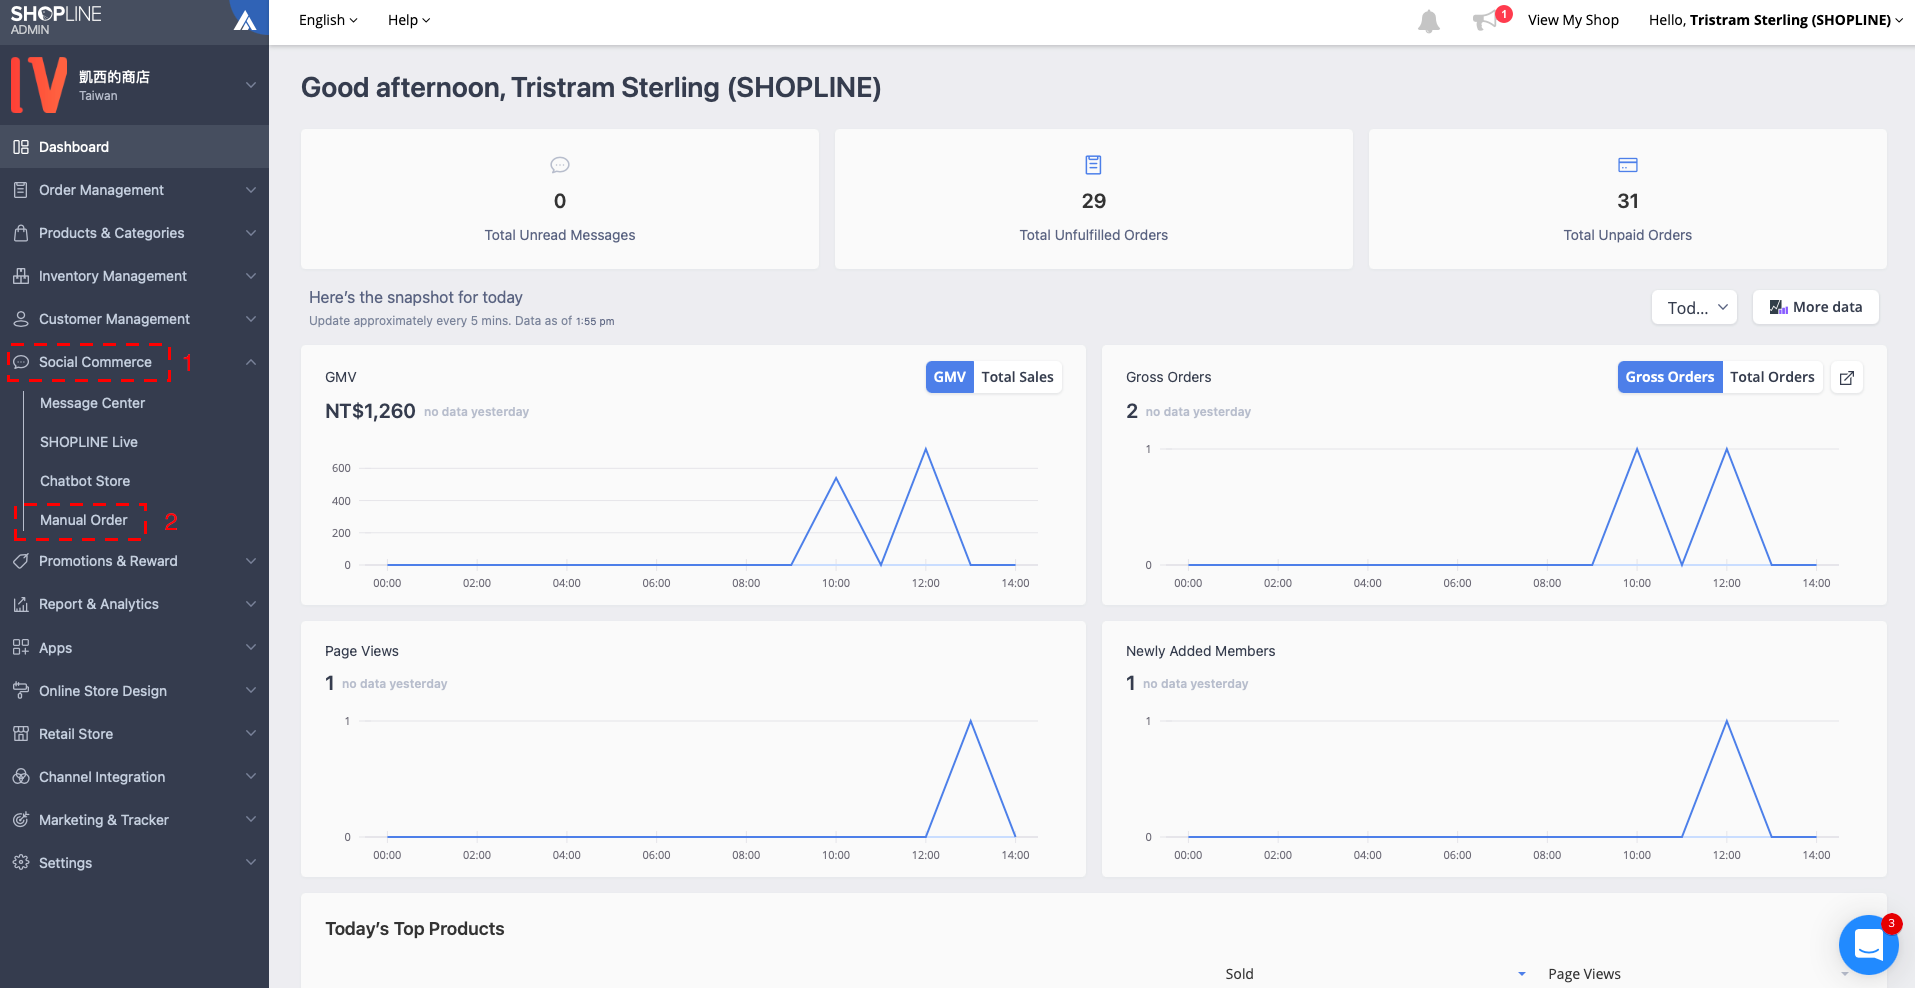The width and height of the screenshot is (1915, 988).
Task: Open Total Unfulfilled Orders card
Action: (x=1094, y=199)
